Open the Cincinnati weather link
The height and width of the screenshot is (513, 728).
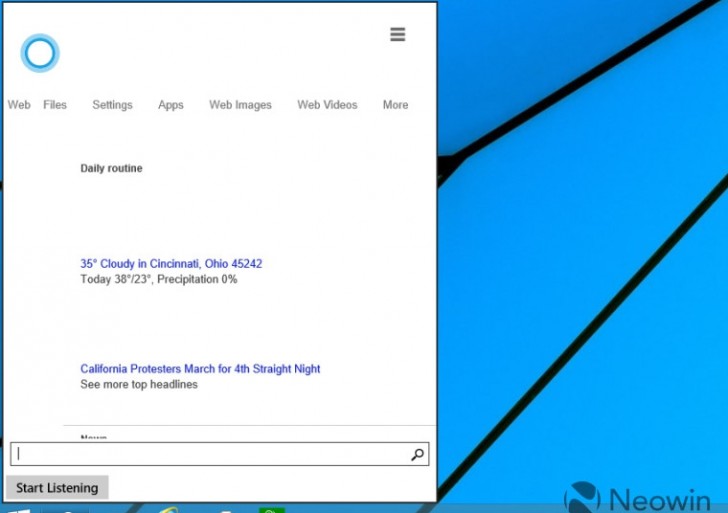[171, 264]
